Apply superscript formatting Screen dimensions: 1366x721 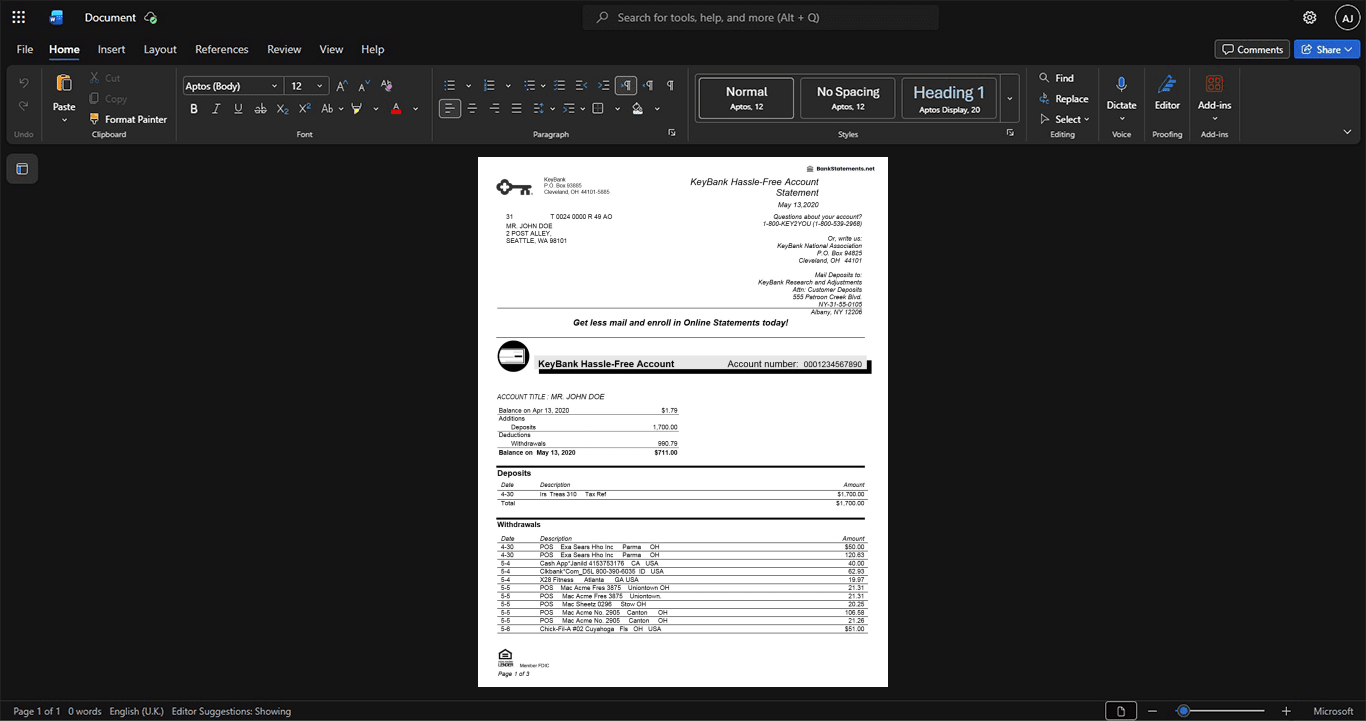pyautogui.click(x=304, y=109)
